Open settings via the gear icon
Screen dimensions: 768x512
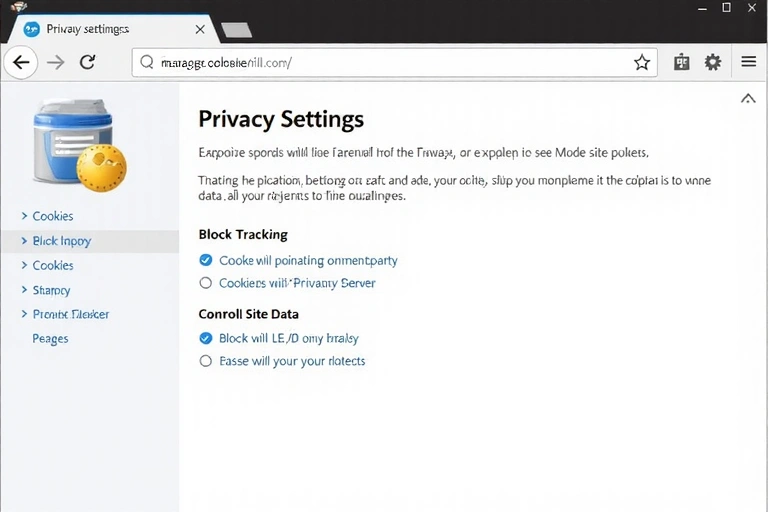[713, 62]
